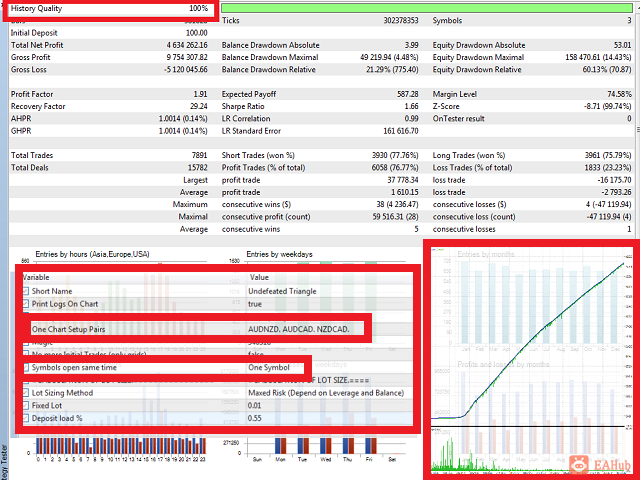Image resolution: width=640 pixels, height=480 pixels.
Task: Click the Entries by weekdays chart title
Action: [x=279, y=254]
